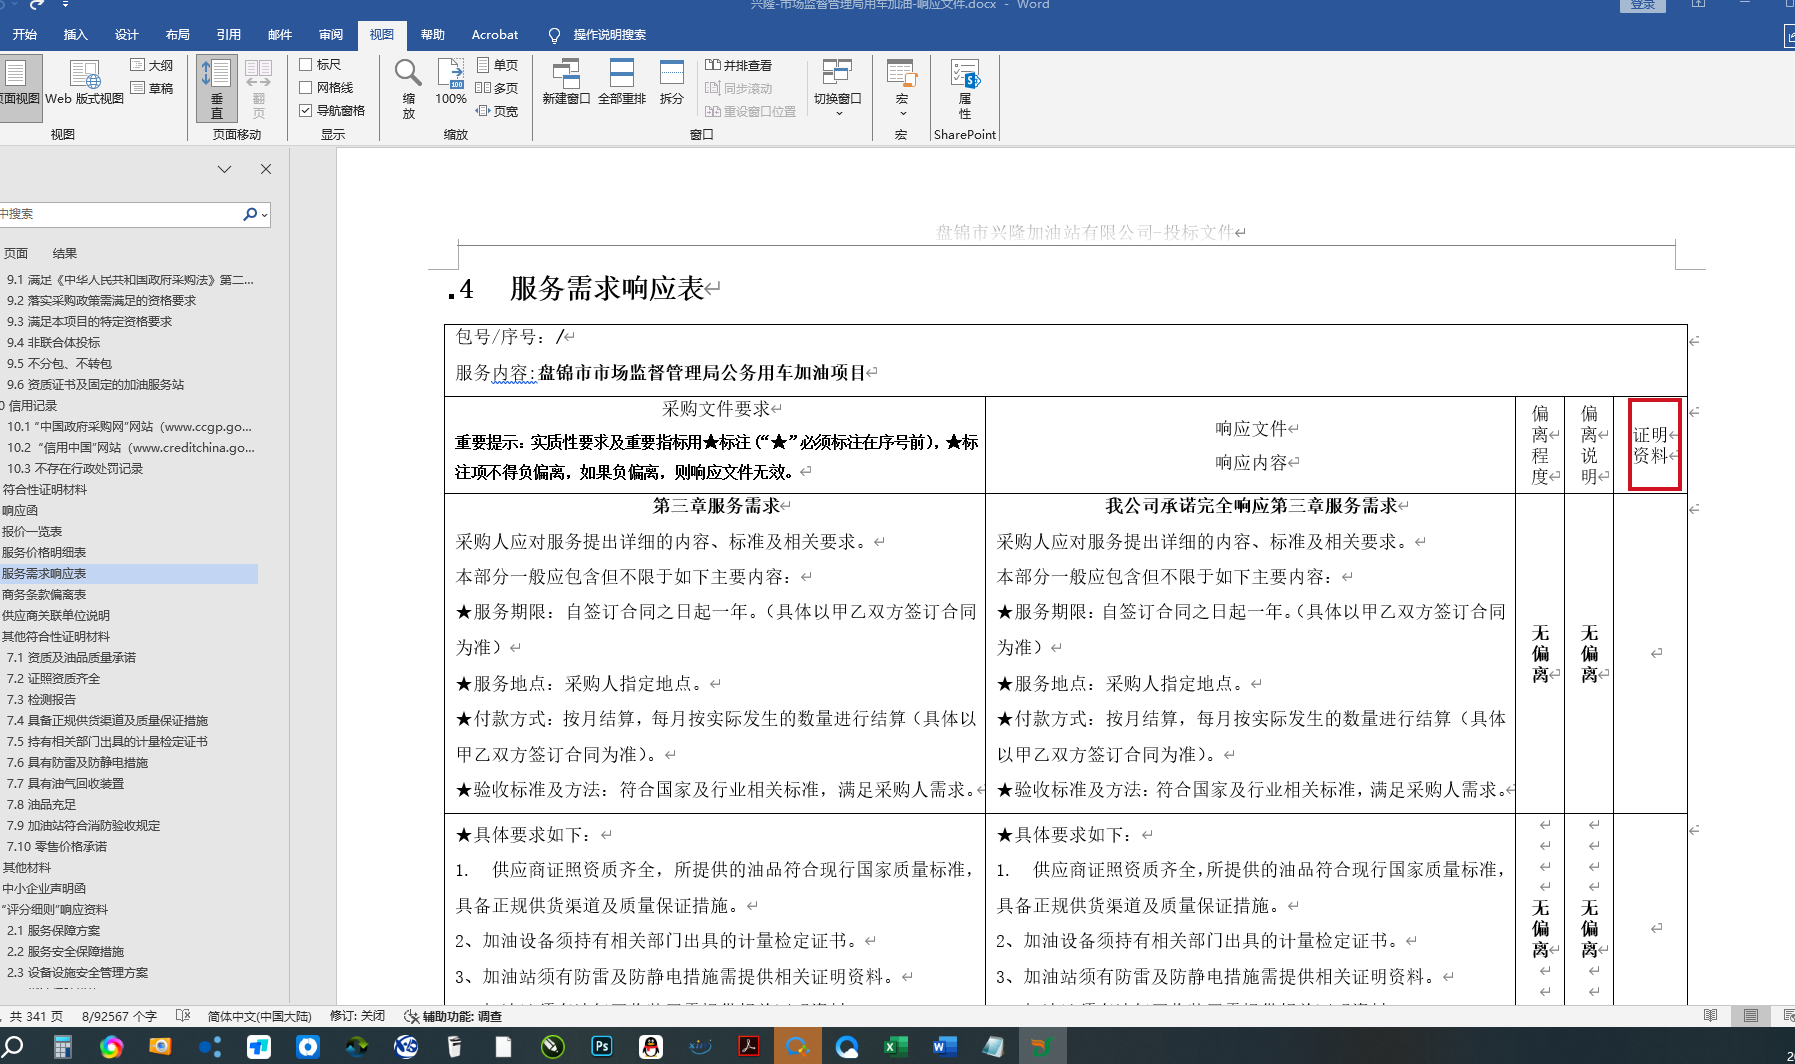Enable the ruler (标尺) checkbox
The width and height of the screenshot is (1795, 1064).
[x=306, y=65]
